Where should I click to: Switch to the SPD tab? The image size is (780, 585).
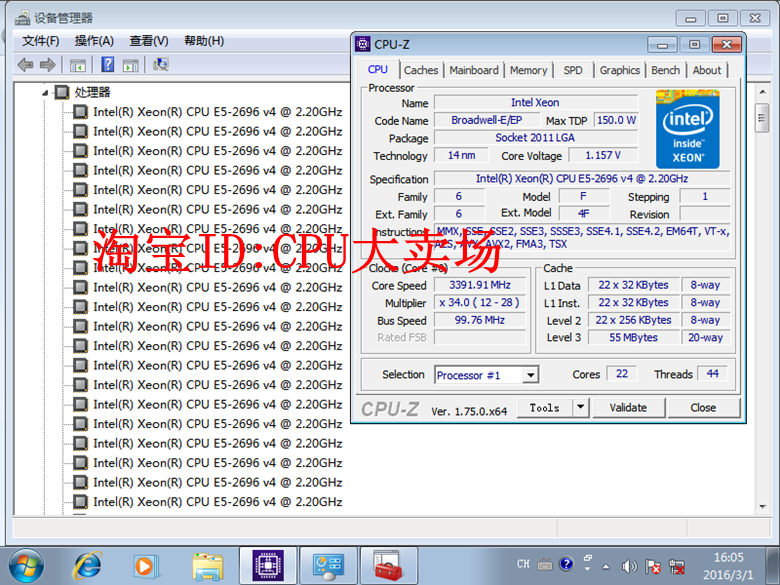pos(573,70)
